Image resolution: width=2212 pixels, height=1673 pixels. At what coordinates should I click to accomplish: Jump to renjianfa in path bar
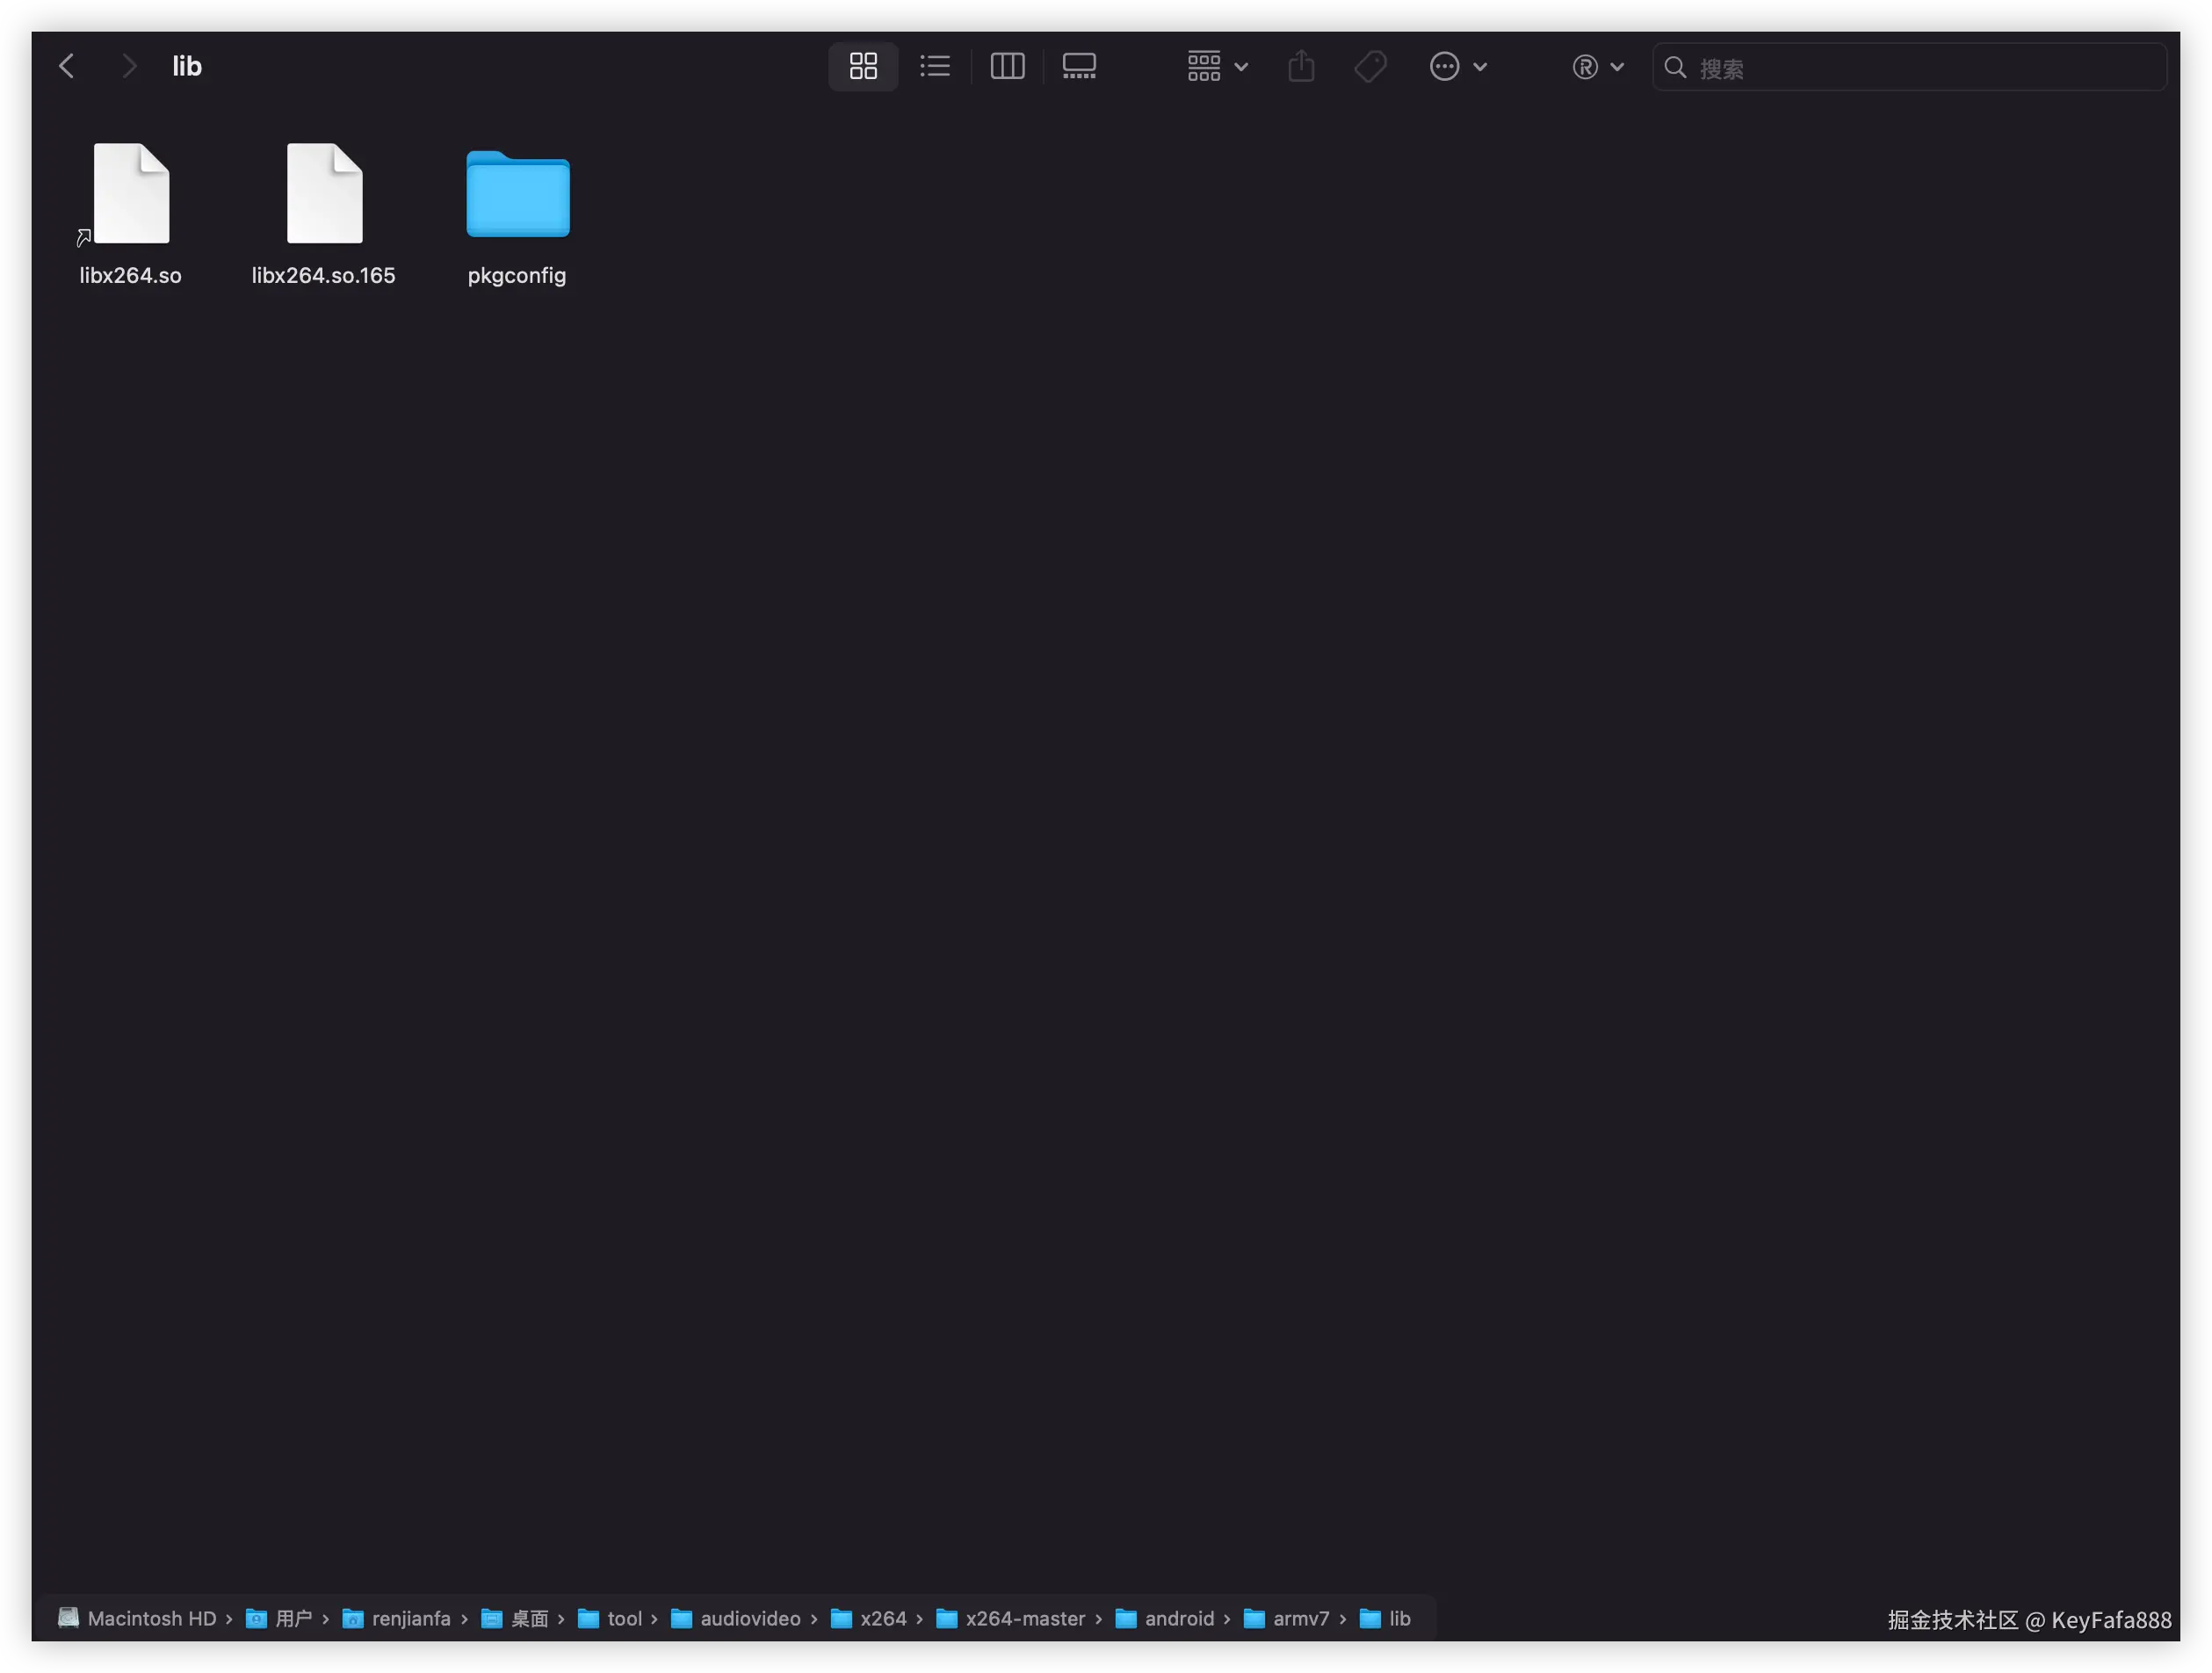[410, 1618]
